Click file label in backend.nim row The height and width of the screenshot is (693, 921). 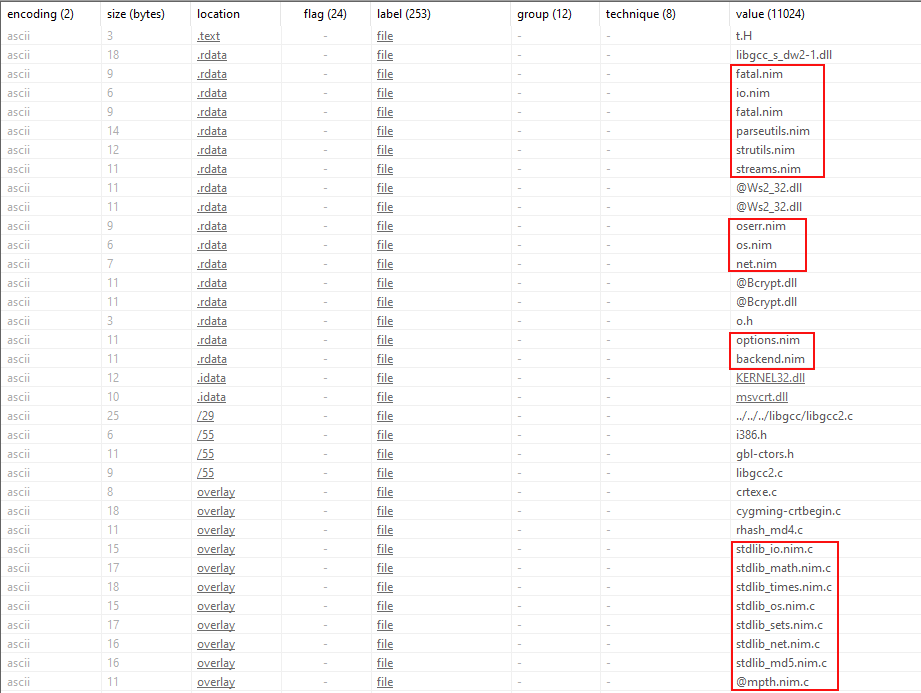[385, 359]
